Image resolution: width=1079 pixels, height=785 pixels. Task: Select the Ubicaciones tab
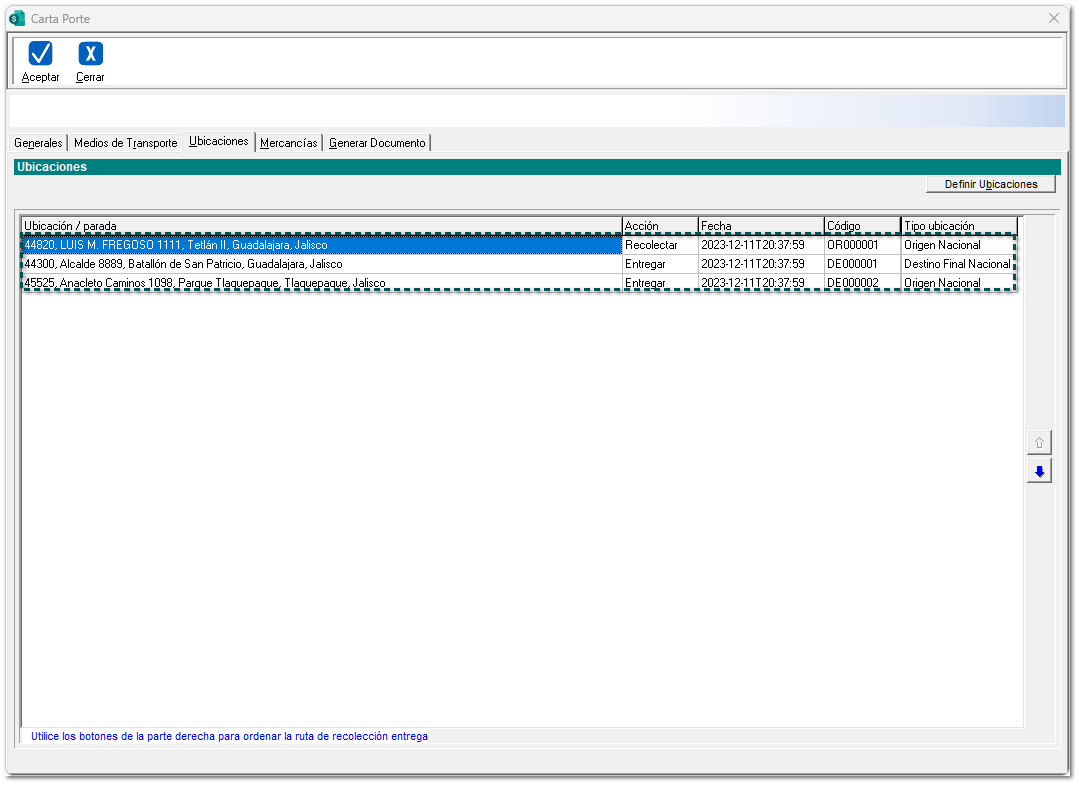point(218,142)
